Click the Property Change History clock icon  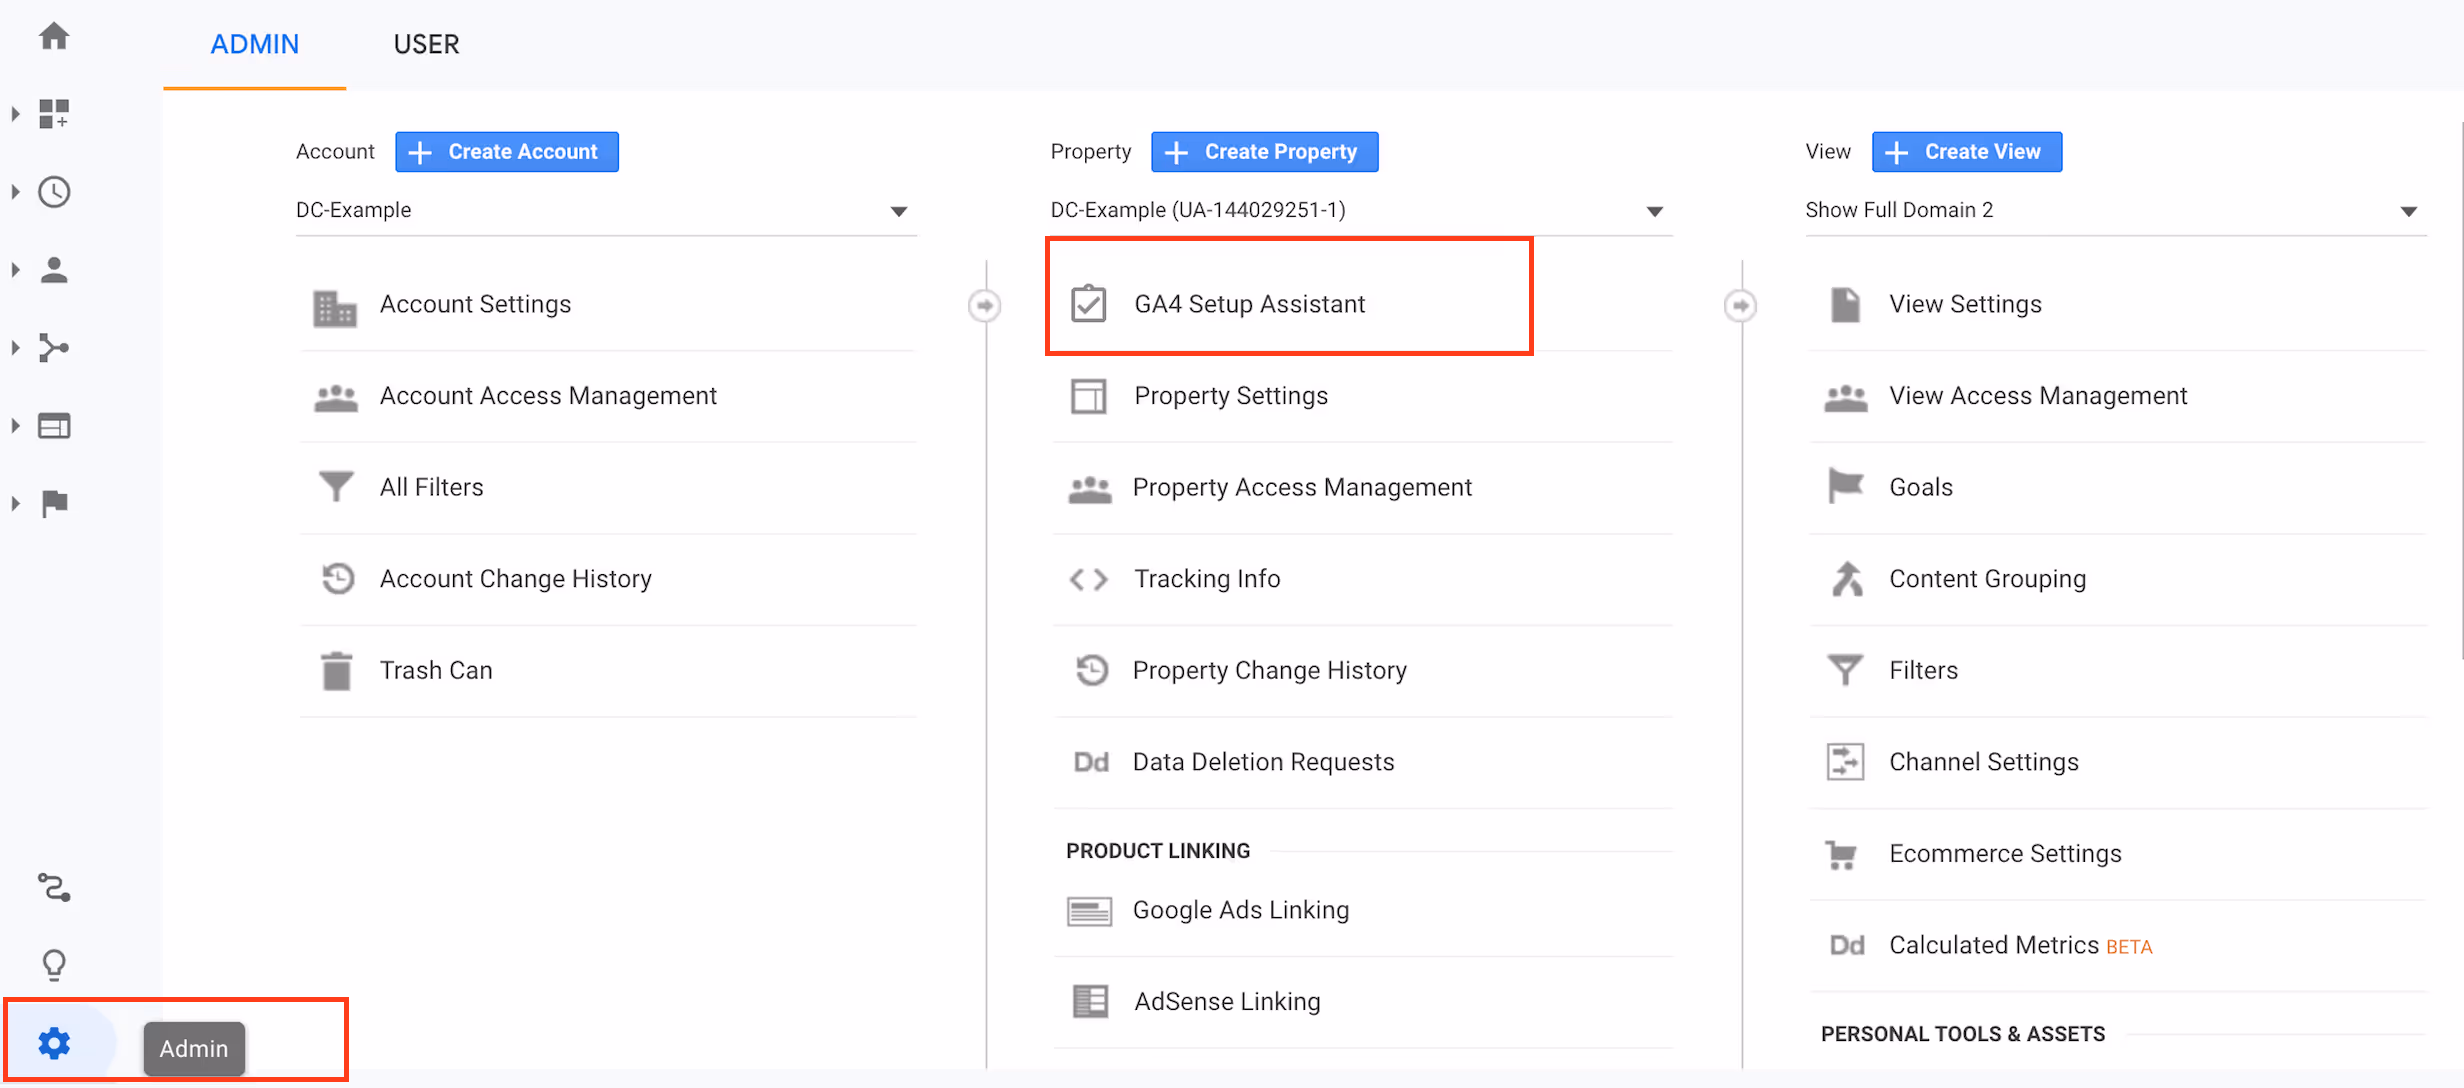coord(1091,670)
